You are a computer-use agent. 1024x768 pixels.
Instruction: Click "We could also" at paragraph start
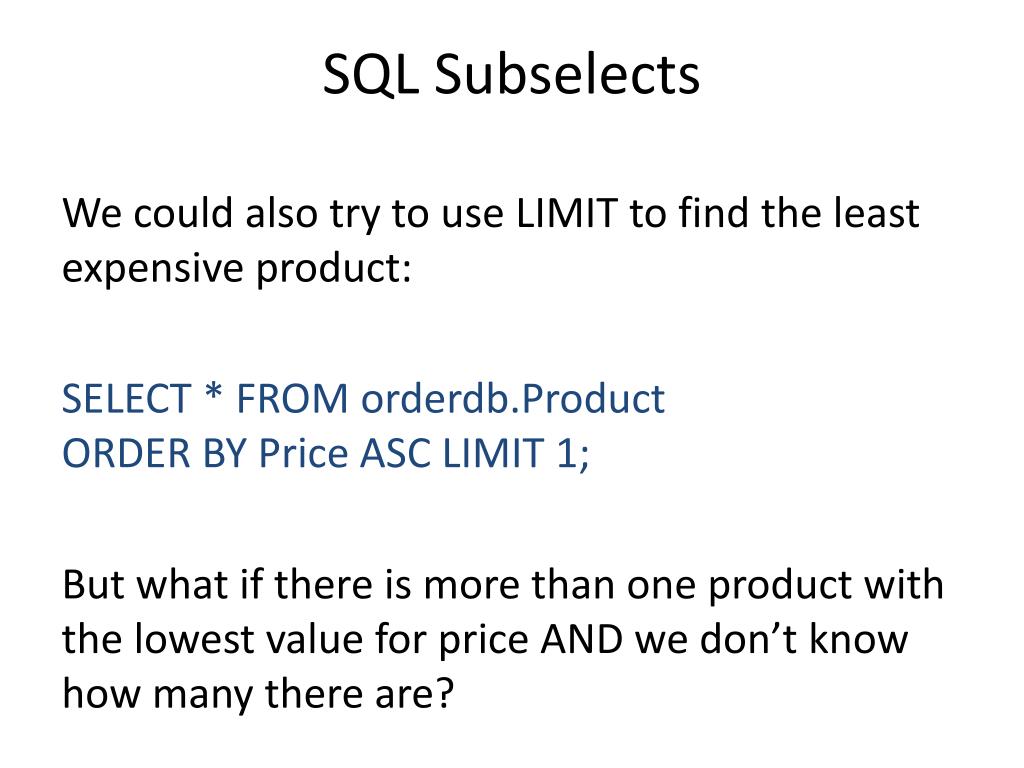click(x=190, y=213)
